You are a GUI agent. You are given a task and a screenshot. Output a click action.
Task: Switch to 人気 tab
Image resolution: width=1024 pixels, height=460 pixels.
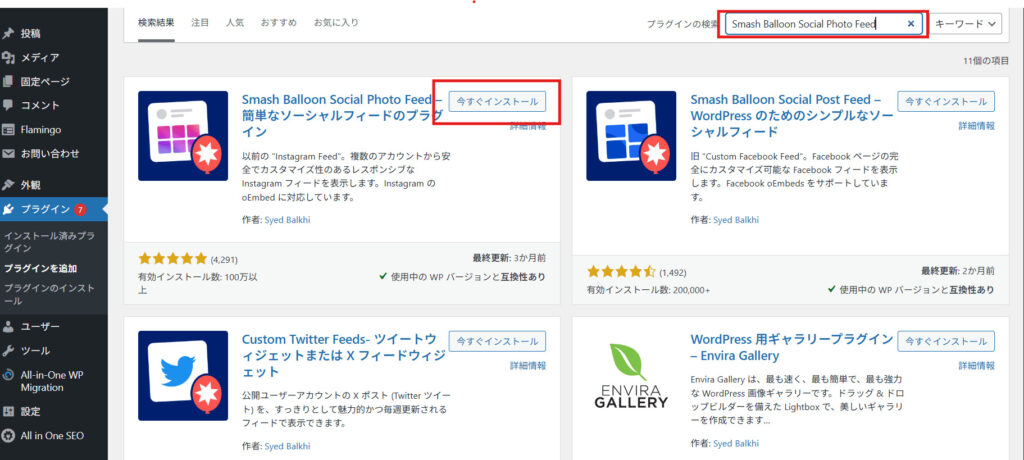tap(235, 23)
